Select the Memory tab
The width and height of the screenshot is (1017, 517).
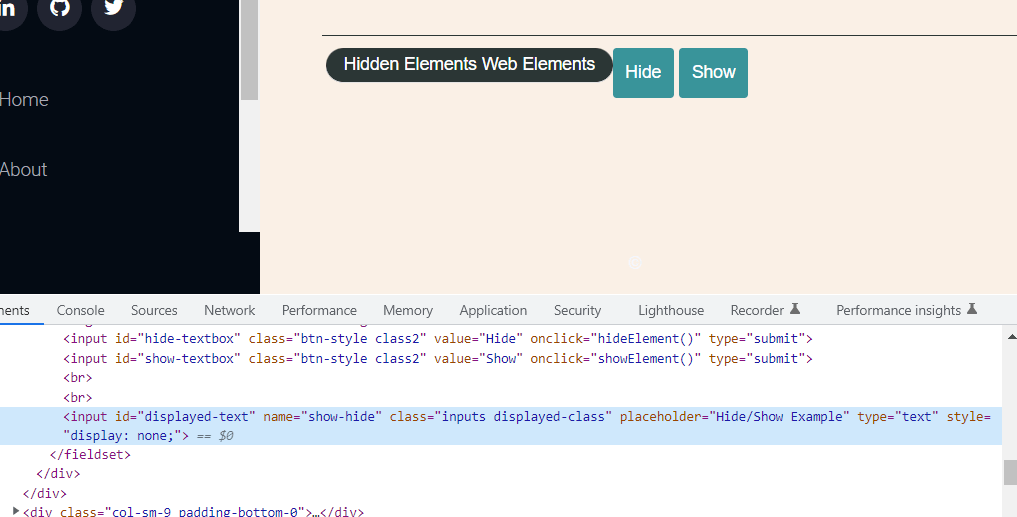[x=408, y=310]
